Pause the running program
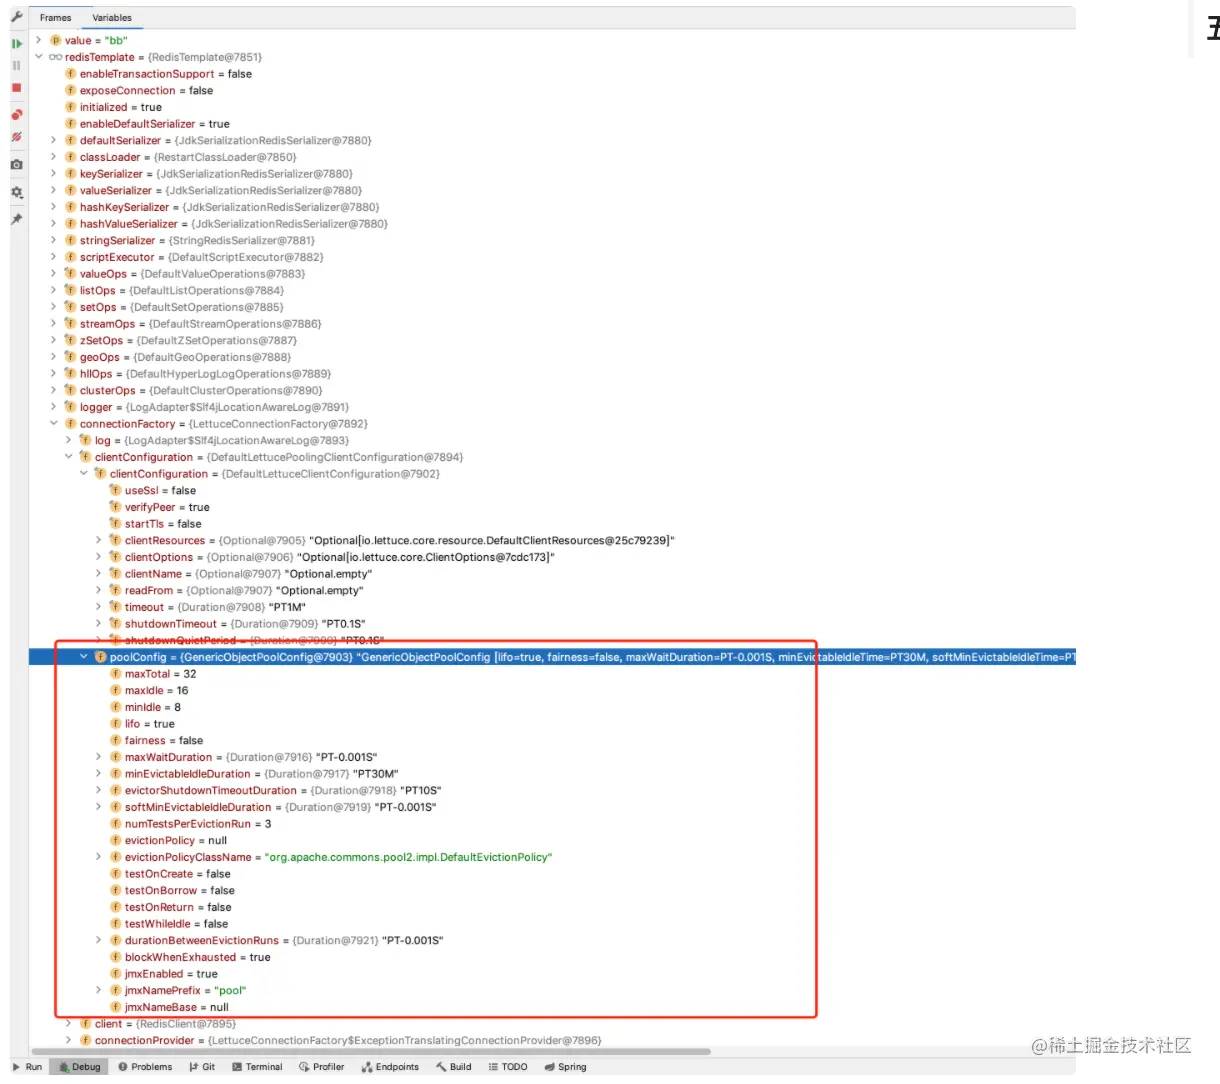1220x1084 pixels. pyautogui.click(x=16, y=65)
